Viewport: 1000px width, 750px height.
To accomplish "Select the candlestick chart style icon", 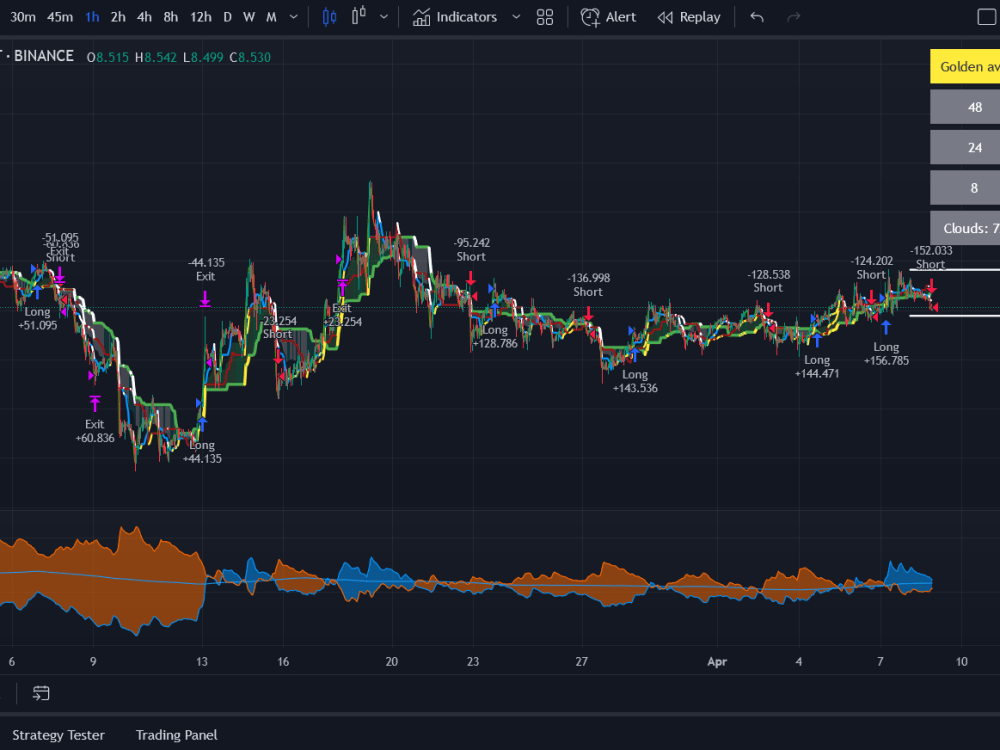I will click(329, 16).
